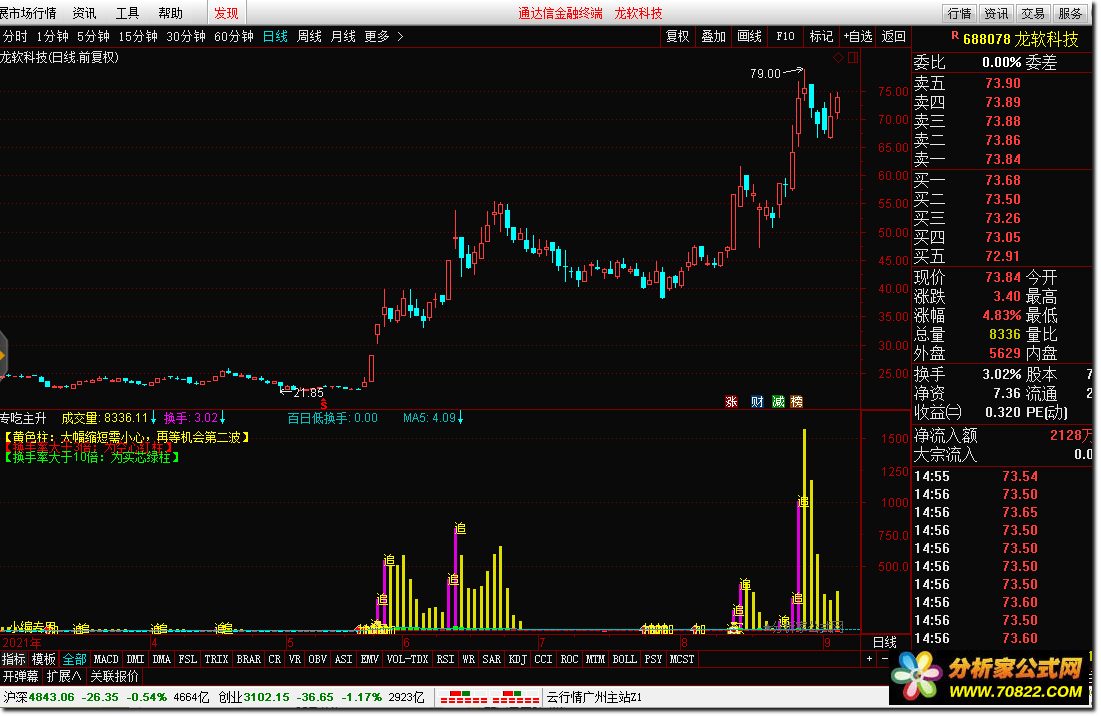Select the 60分钟 timeframe
1101x716 pixels.
233,37
